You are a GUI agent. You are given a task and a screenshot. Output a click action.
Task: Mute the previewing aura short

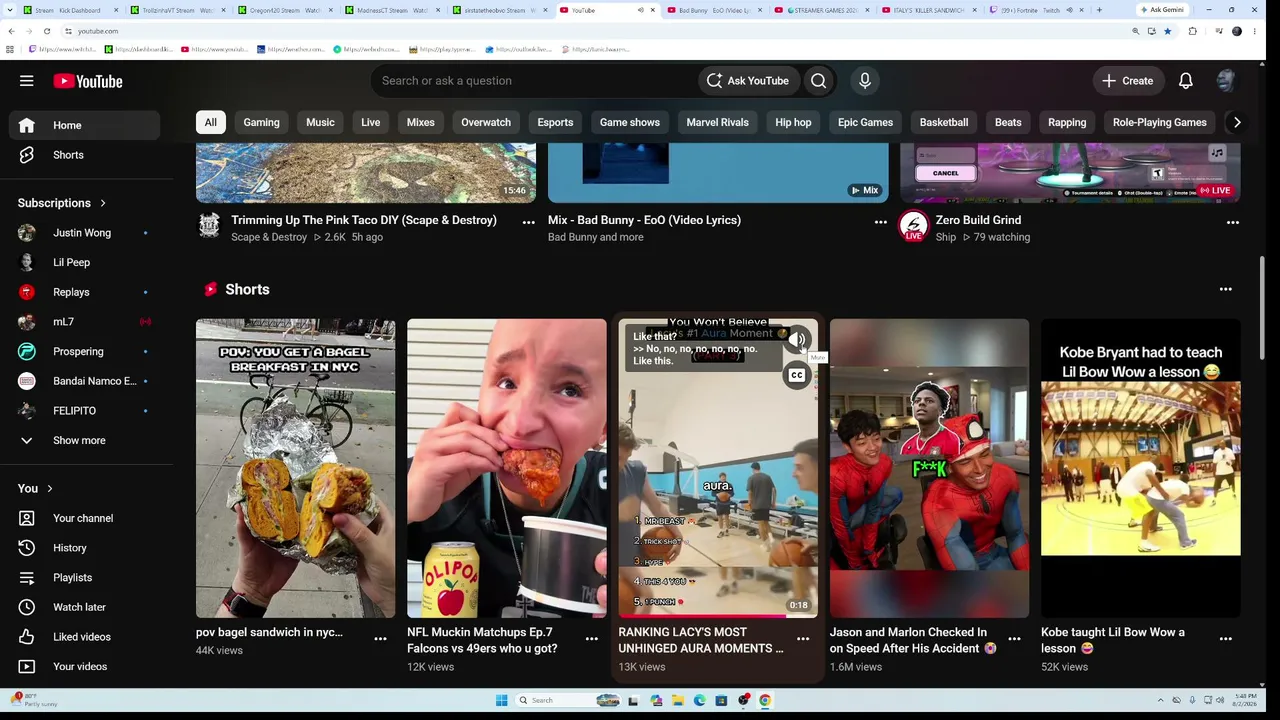click(796, 340)
